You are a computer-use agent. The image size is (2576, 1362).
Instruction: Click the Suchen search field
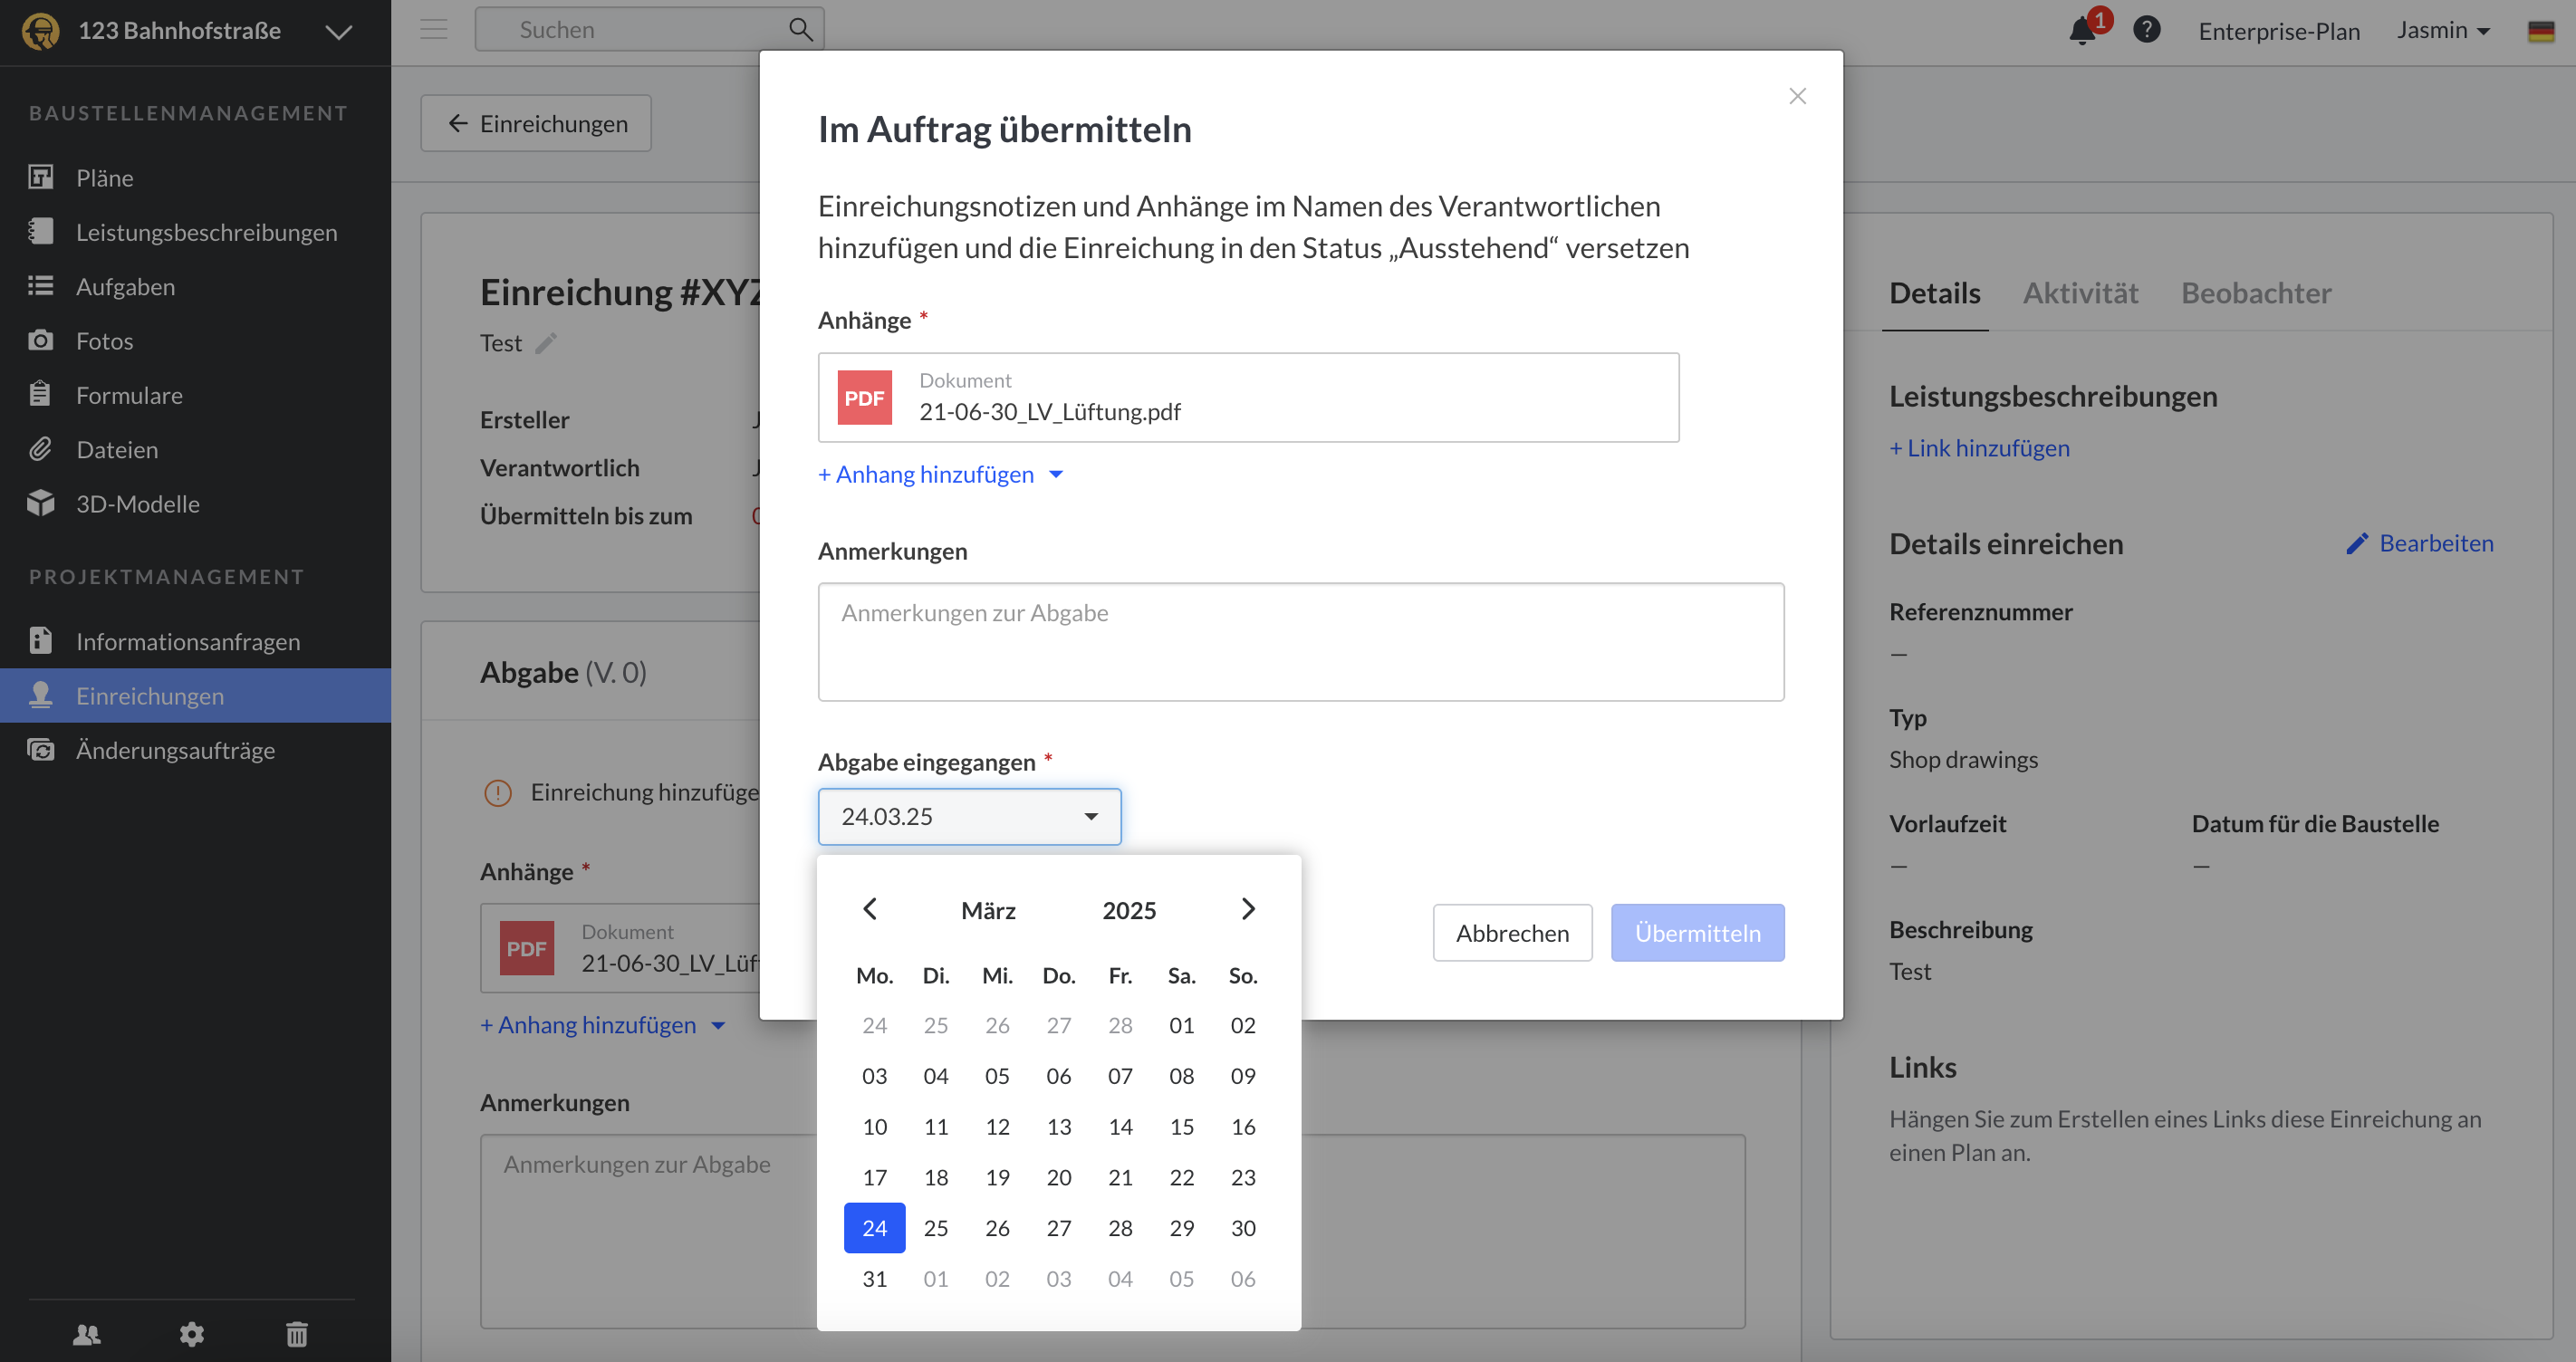650,29
